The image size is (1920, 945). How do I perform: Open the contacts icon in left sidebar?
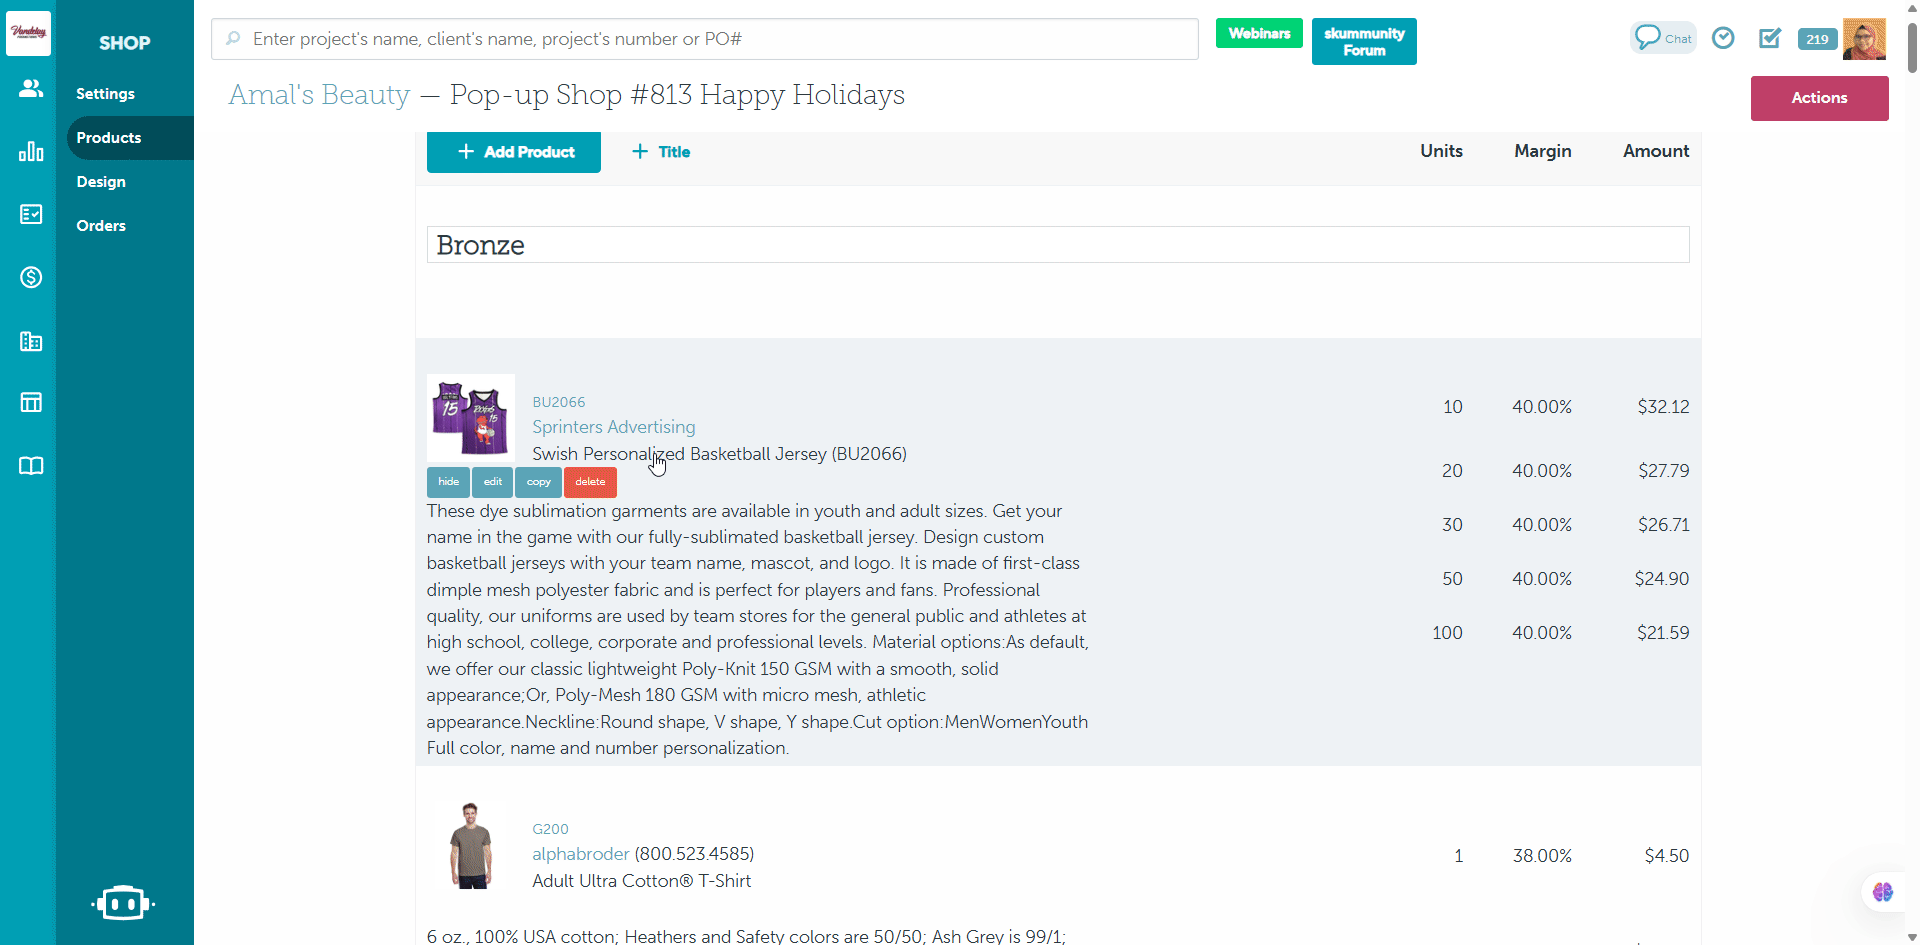(31, 89)
